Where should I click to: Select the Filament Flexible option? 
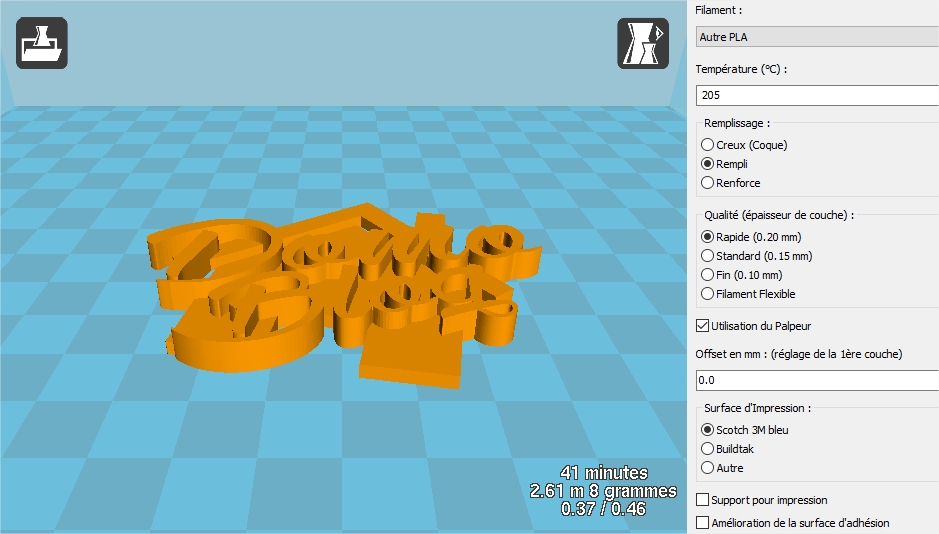tap(708, 294)
